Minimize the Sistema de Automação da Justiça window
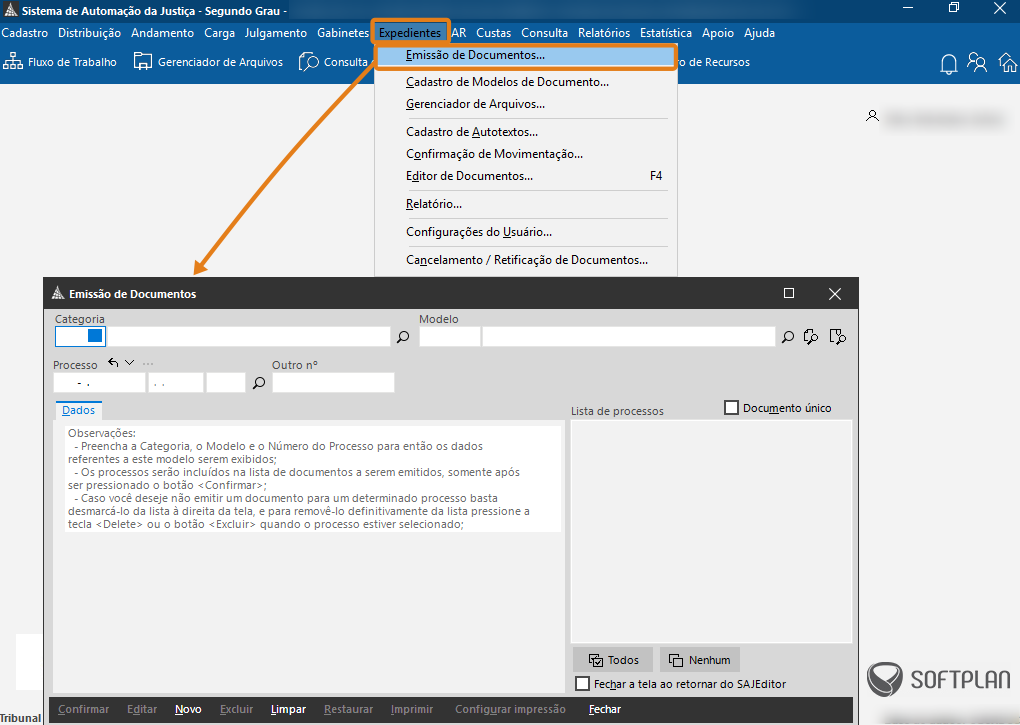This screenshot has height=725, width=1020. (x=909, y=8)
